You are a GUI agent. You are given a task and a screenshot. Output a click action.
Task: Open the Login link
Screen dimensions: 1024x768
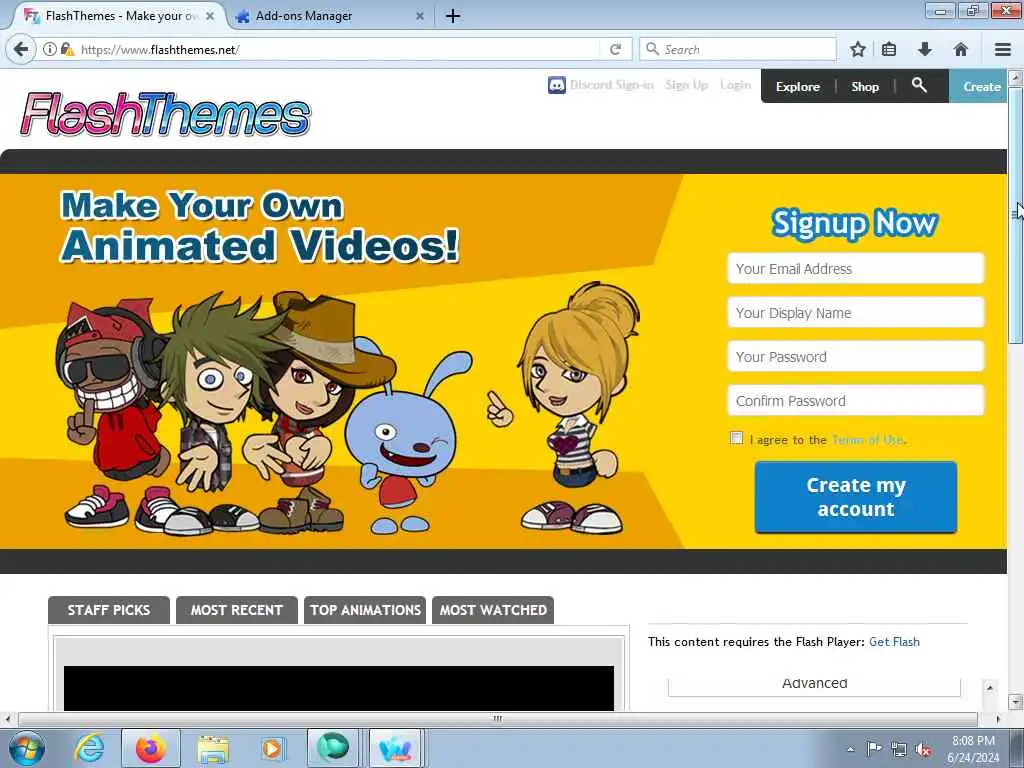tap(735, 85)
